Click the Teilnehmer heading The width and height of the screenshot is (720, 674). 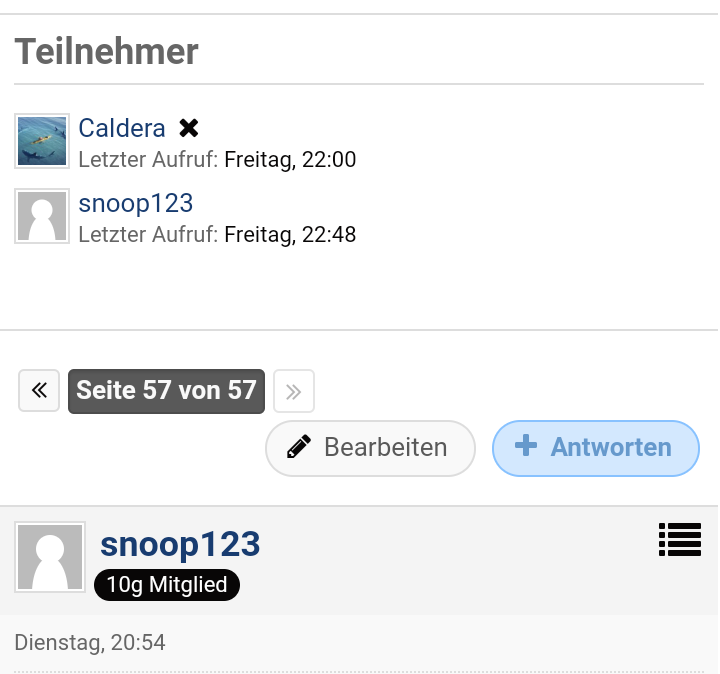pos(107,51)
